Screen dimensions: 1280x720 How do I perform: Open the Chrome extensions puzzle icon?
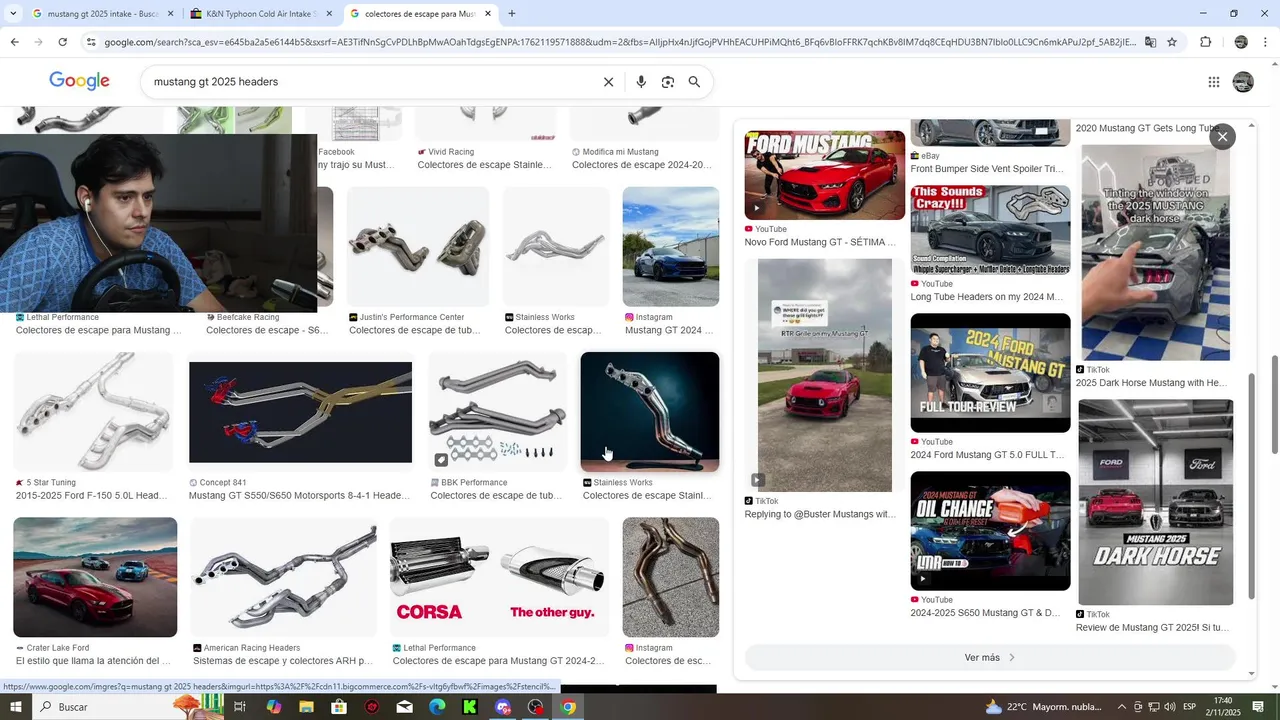[x=1205, y=42]
